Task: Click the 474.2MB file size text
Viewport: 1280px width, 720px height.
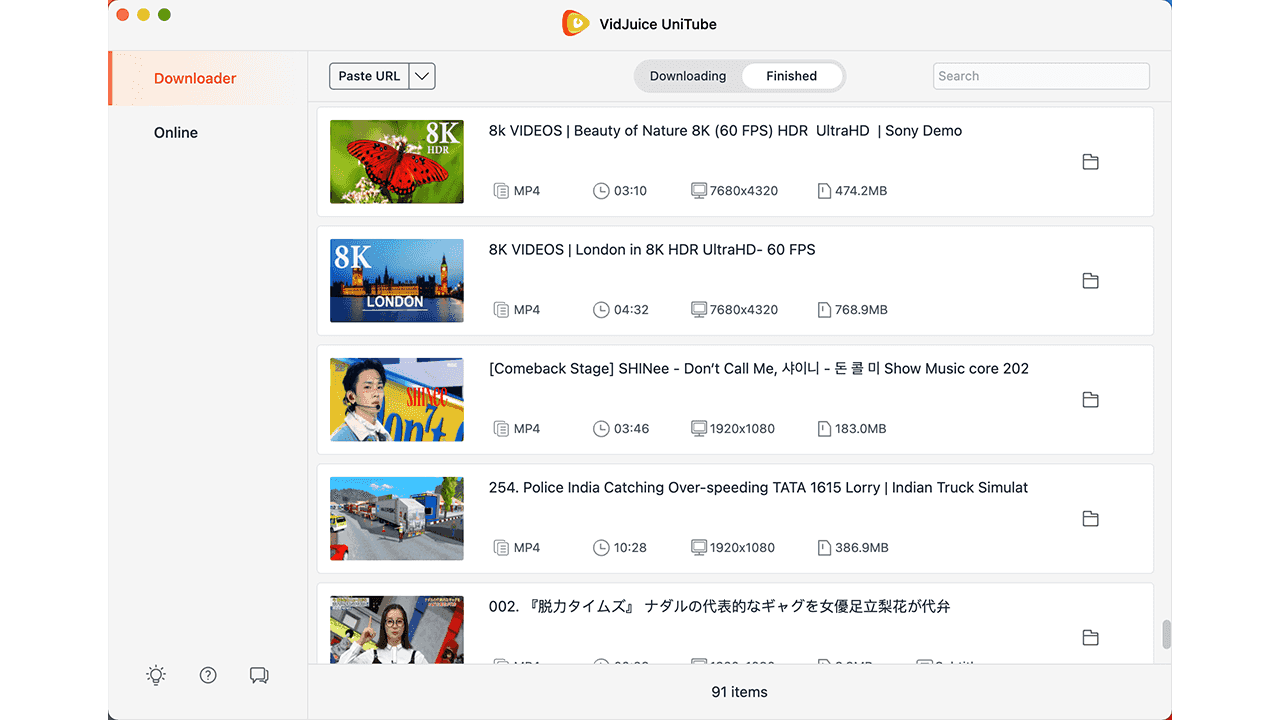Action: click(x=861, y=191)
